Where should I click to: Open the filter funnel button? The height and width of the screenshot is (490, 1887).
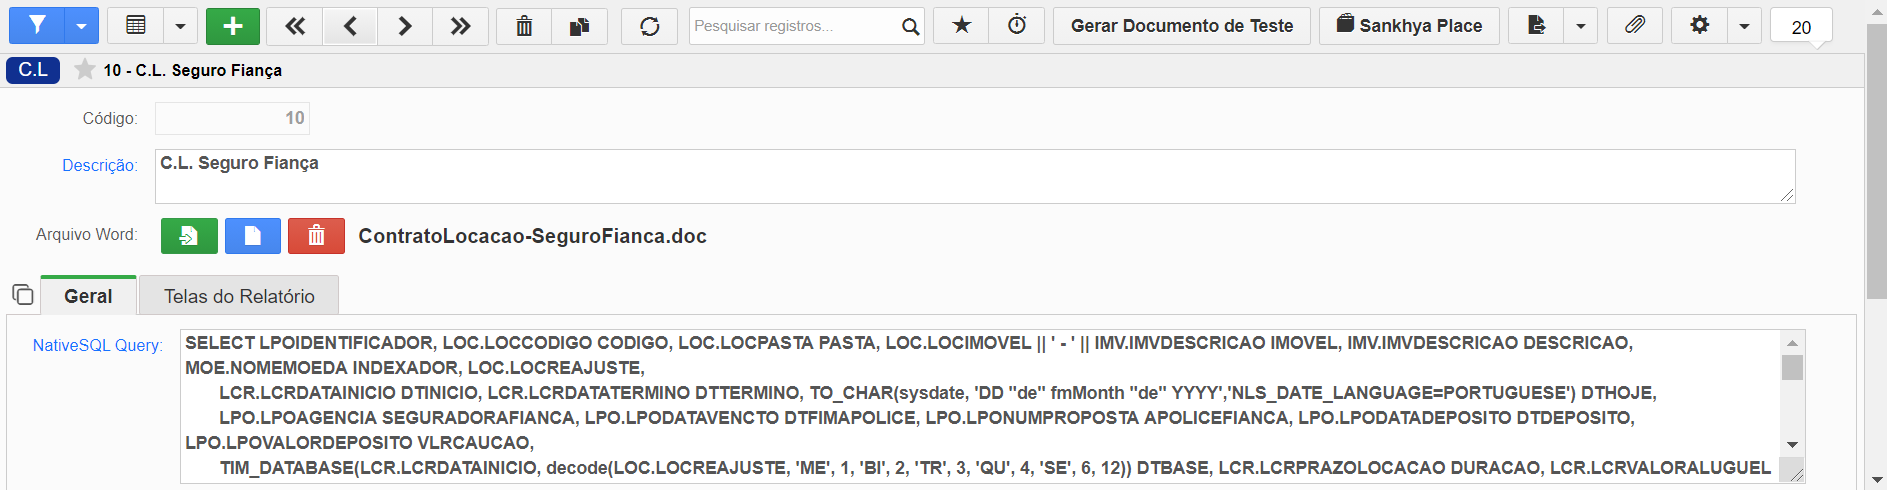37,26
